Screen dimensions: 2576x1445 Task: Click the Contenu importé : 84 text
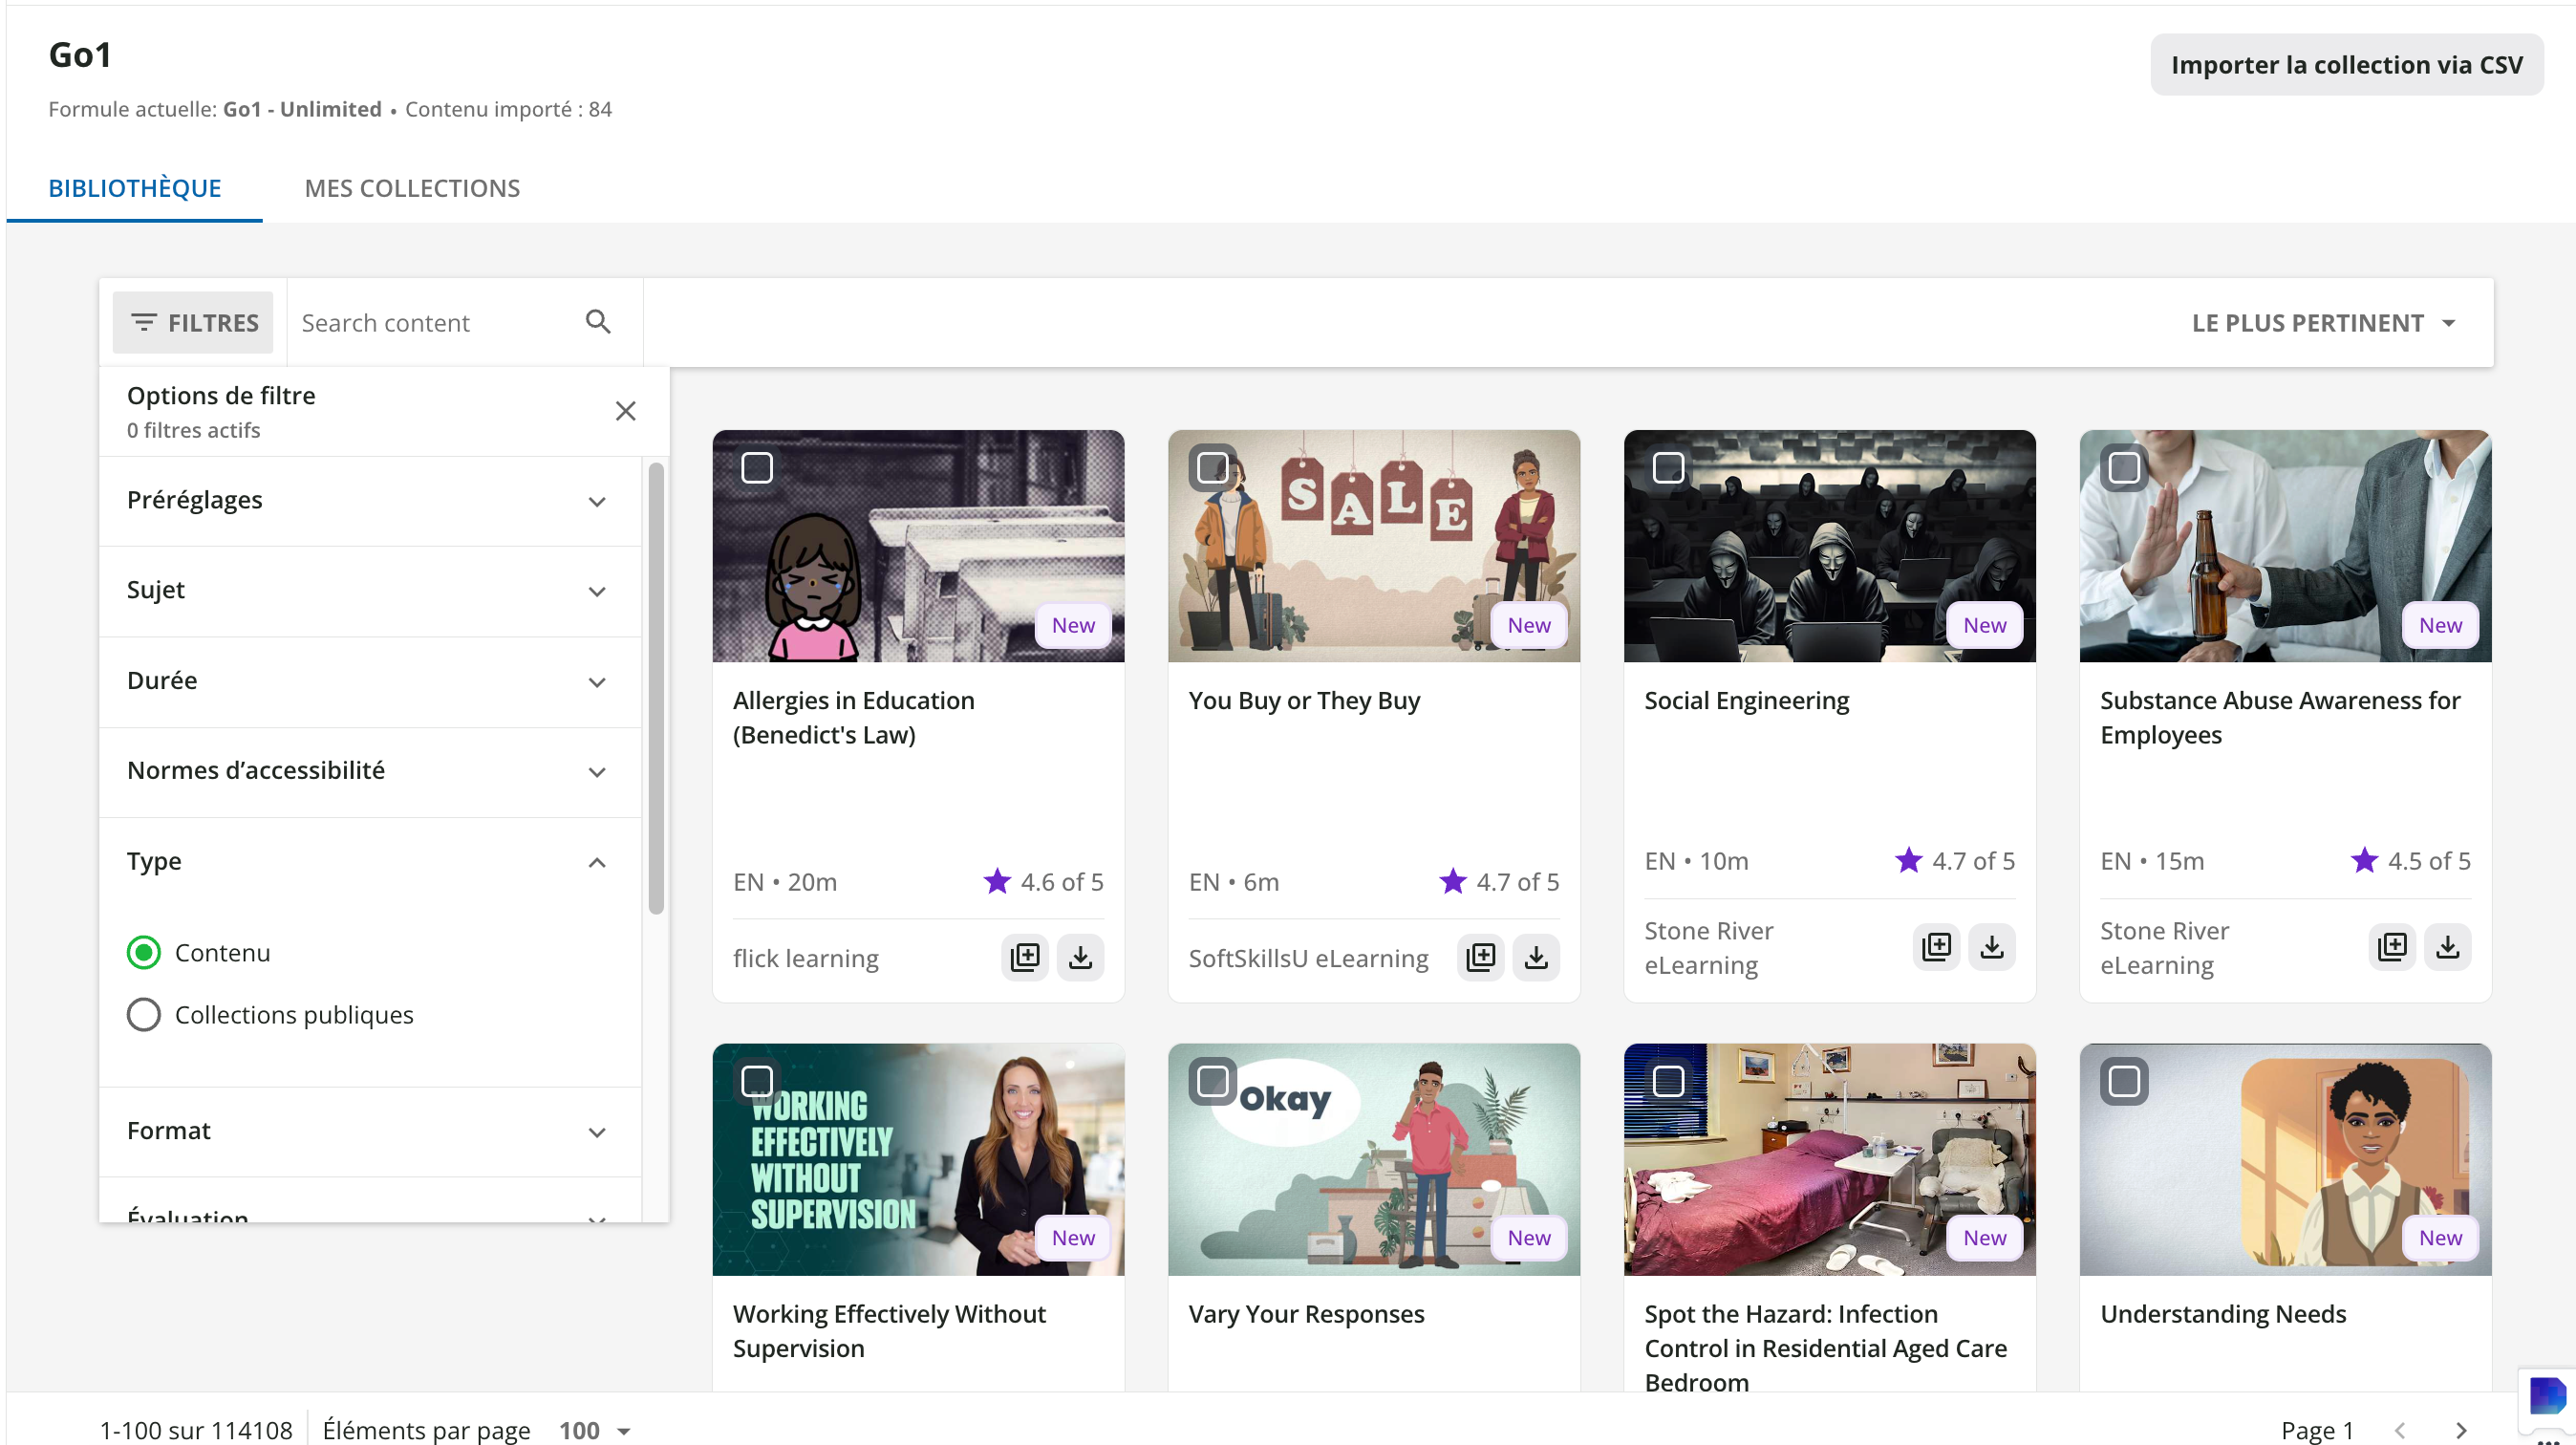pos(508,109)
